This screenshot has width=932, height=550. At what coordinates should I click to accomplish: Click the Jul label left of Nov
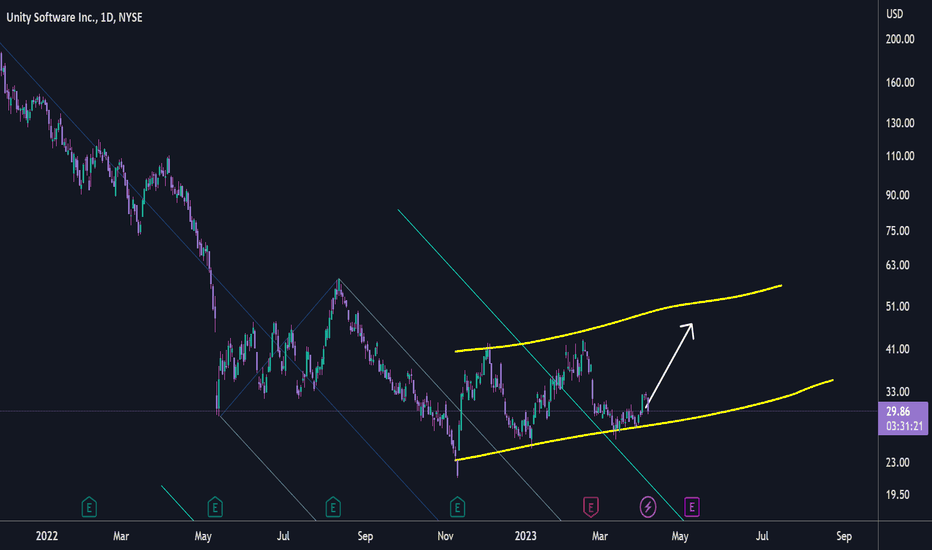click(x=283, y=536)
